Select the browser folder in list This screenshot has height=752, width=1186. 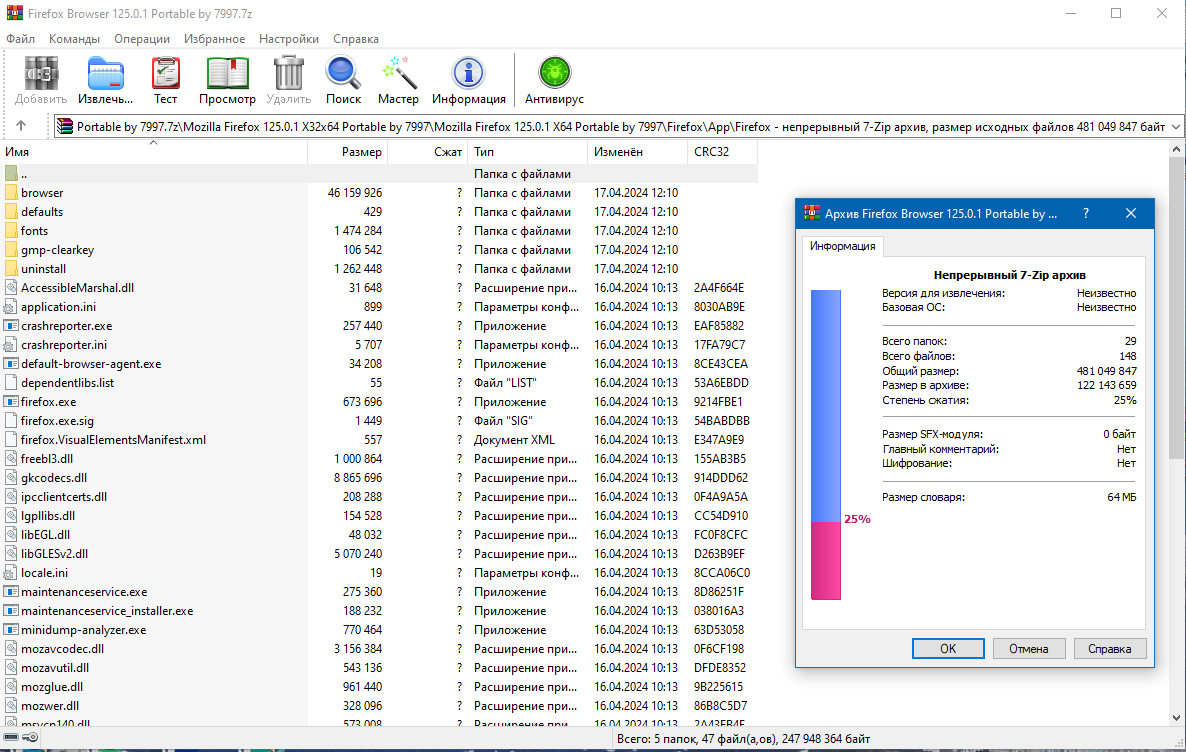(x=42, y=193)
